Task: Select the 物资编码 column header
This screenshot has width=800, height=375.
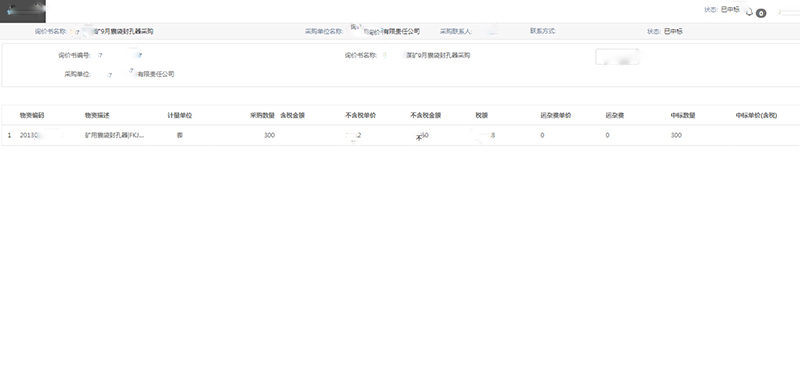Action: click(32, 115)
